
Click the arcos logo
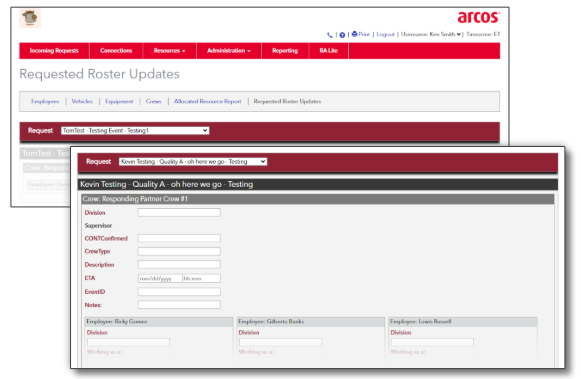click(x=478, y=17)
